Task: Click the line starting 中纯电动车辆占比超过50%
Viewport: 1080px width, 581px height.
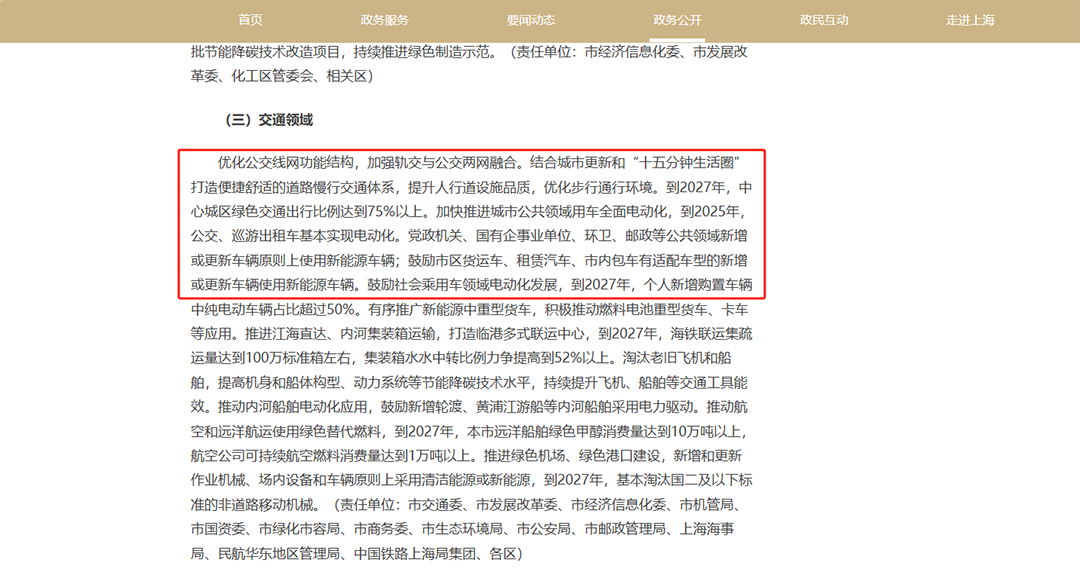Action: tap(469, 309)
